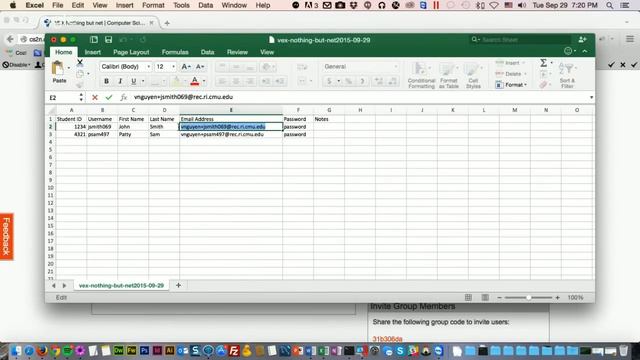Switch to Normal view icon in status bar
Viewport: 640px width, 360px height.
coord(468,298)
